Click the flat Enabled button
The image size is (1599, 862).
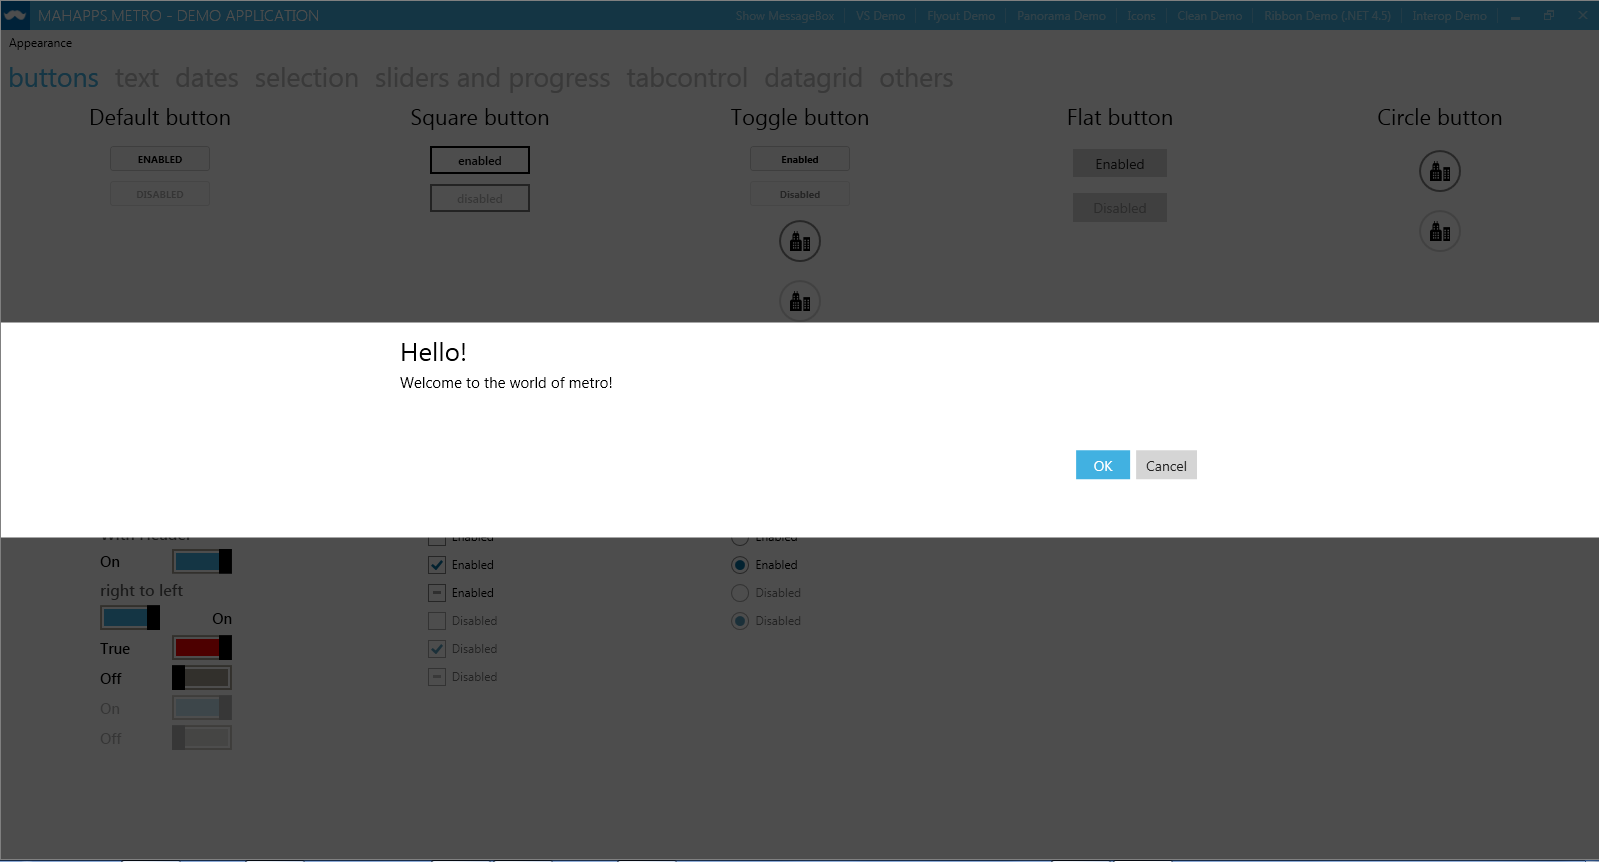[1120, 164]
